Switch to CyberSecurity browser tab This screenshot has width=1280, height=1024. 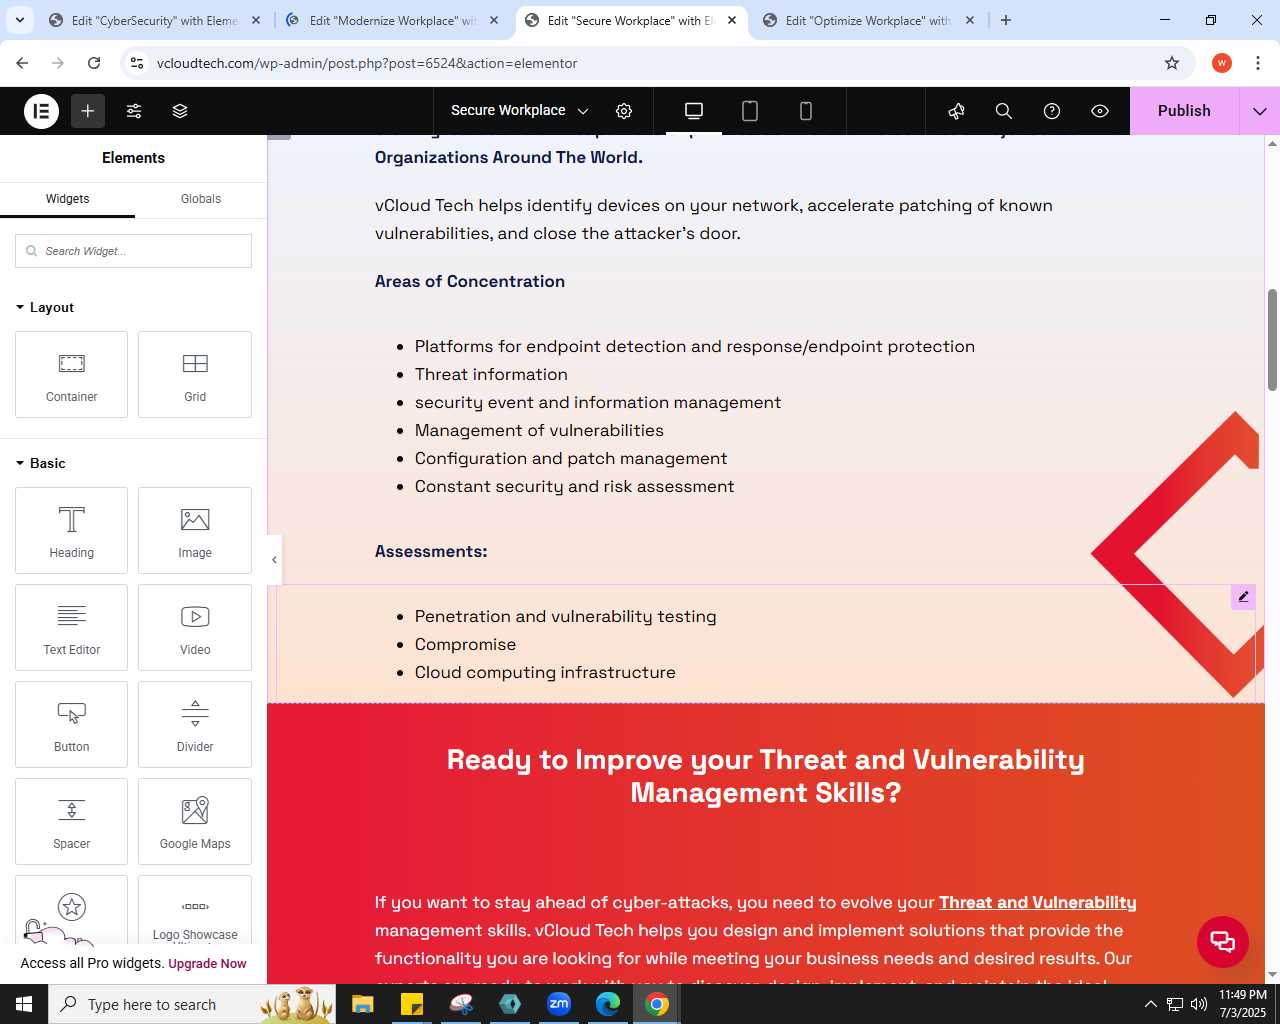coord(155,20)
